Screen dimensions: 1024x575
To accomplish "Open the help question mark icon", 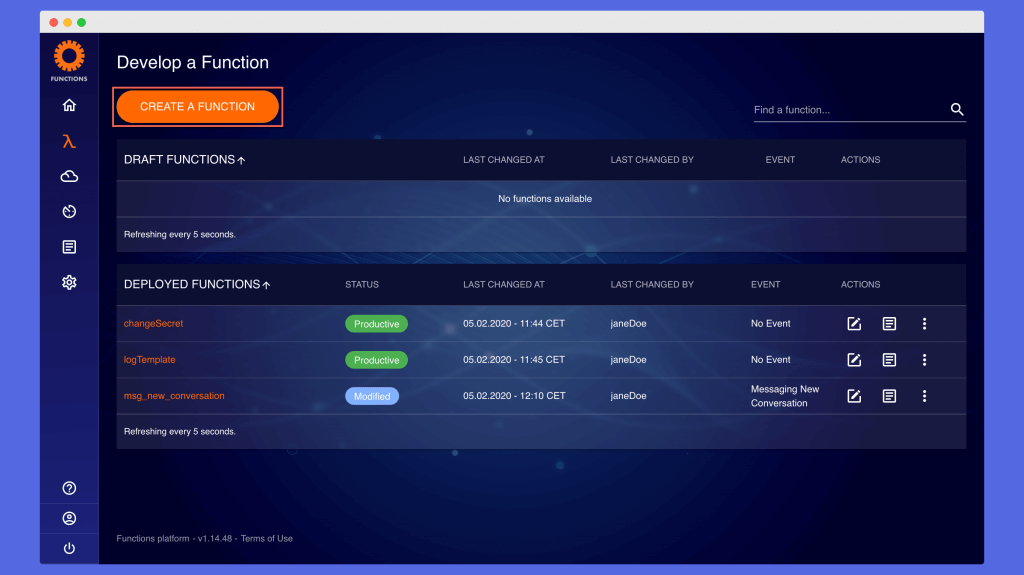I will click(x=69, y=488).
